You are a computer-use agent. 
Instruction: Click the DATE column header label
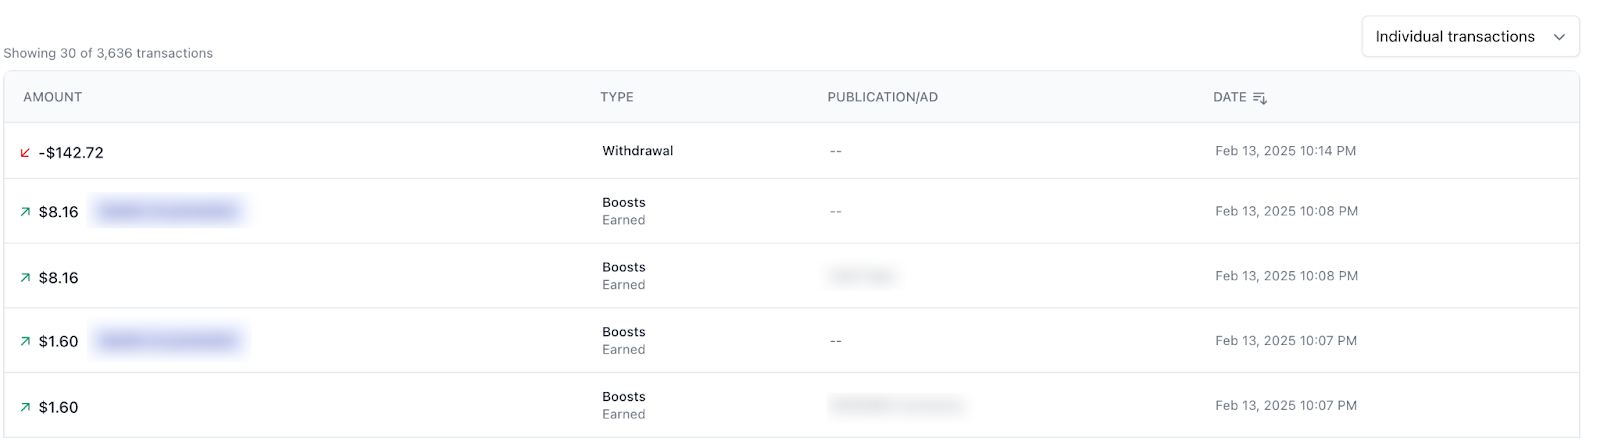coord(1229,97)
